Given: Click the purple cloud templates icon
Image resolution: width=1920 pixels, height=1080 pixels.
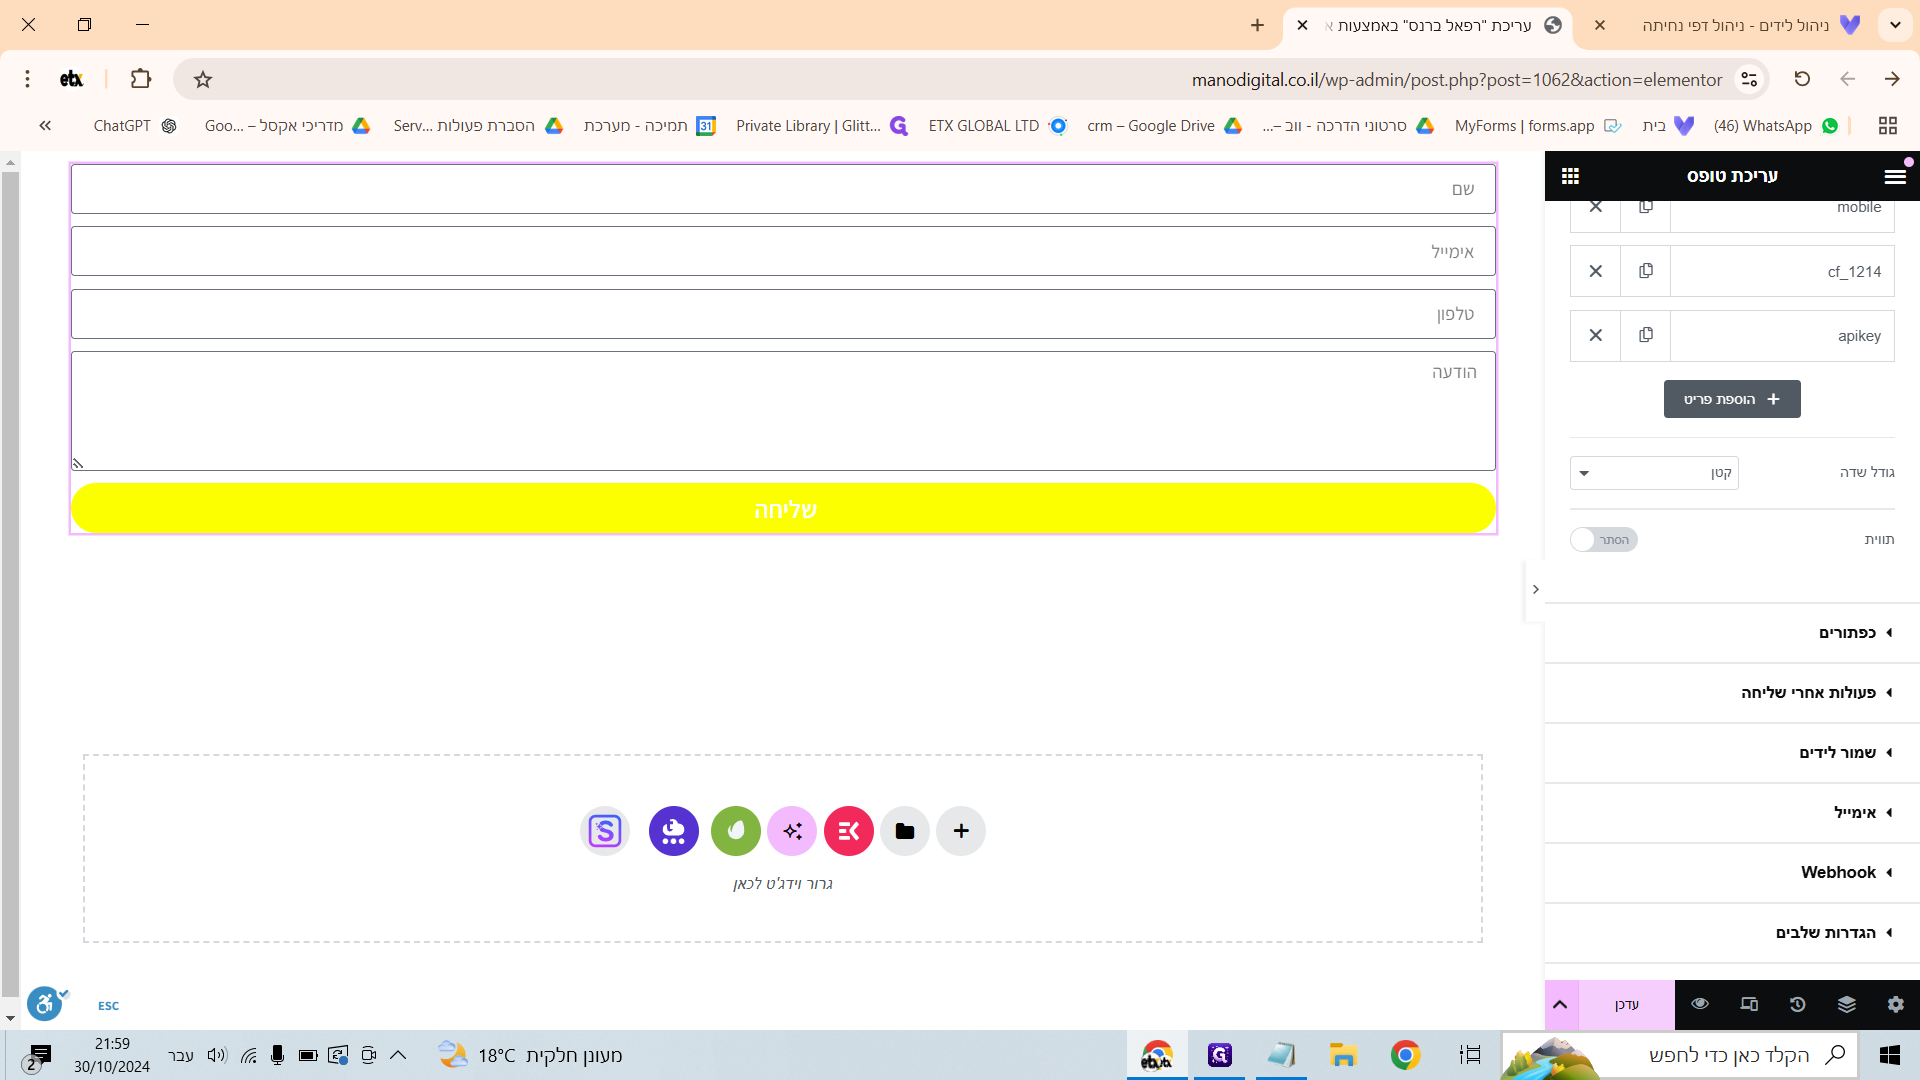Looking at the screenshot, I should (x=674, y=831).
